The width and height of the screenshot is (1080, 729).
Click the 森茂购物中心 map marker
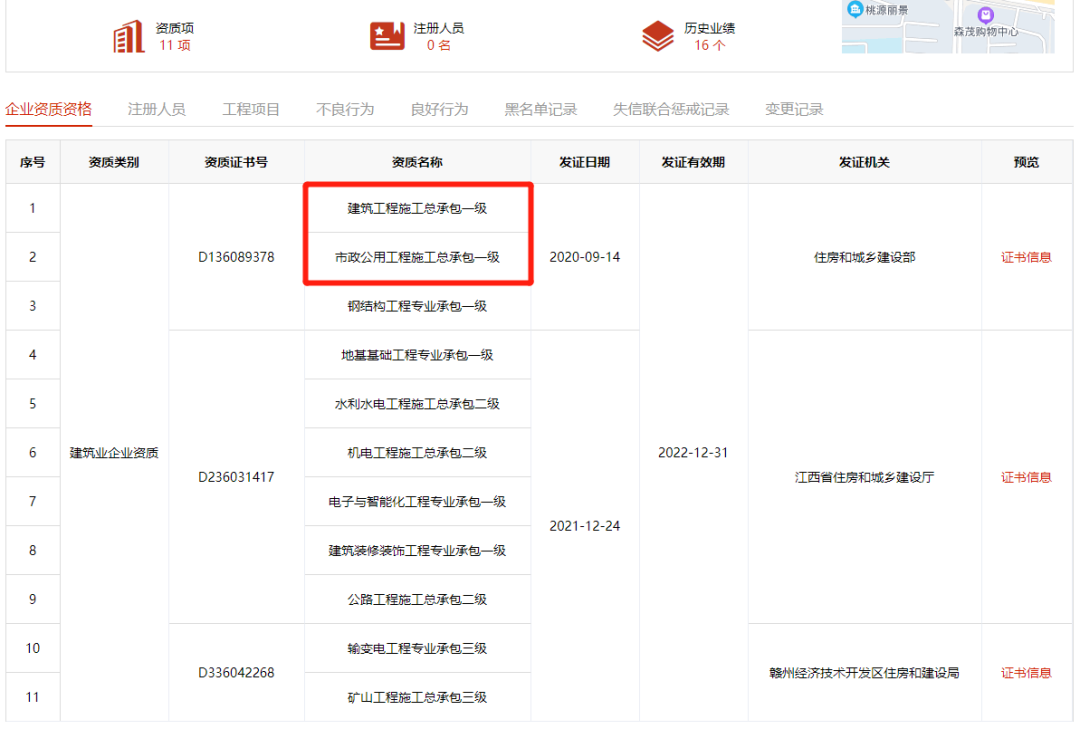click(x=985, y=16)
